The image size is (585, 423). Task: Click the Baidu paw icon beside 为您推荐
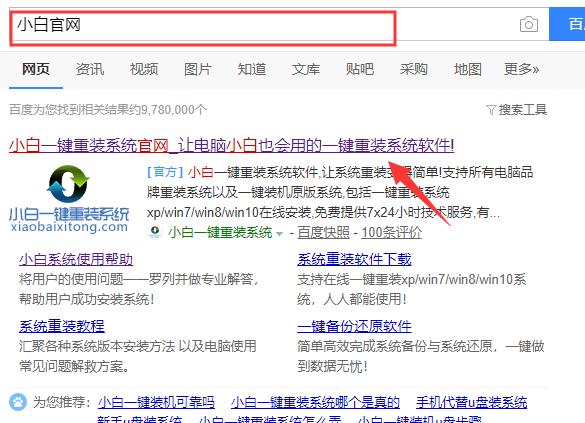pos(18,402)
